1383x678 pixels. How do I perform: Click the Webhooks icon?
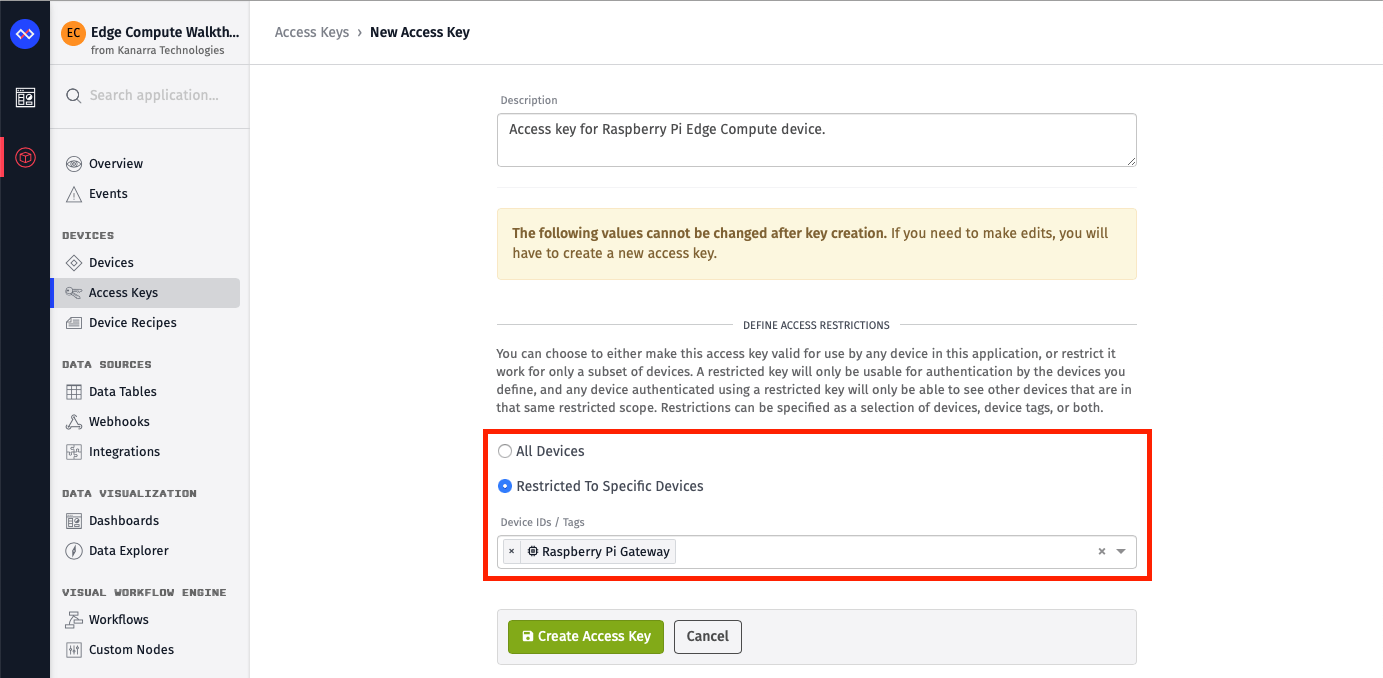pyautogui.click(x=74, y=422)
